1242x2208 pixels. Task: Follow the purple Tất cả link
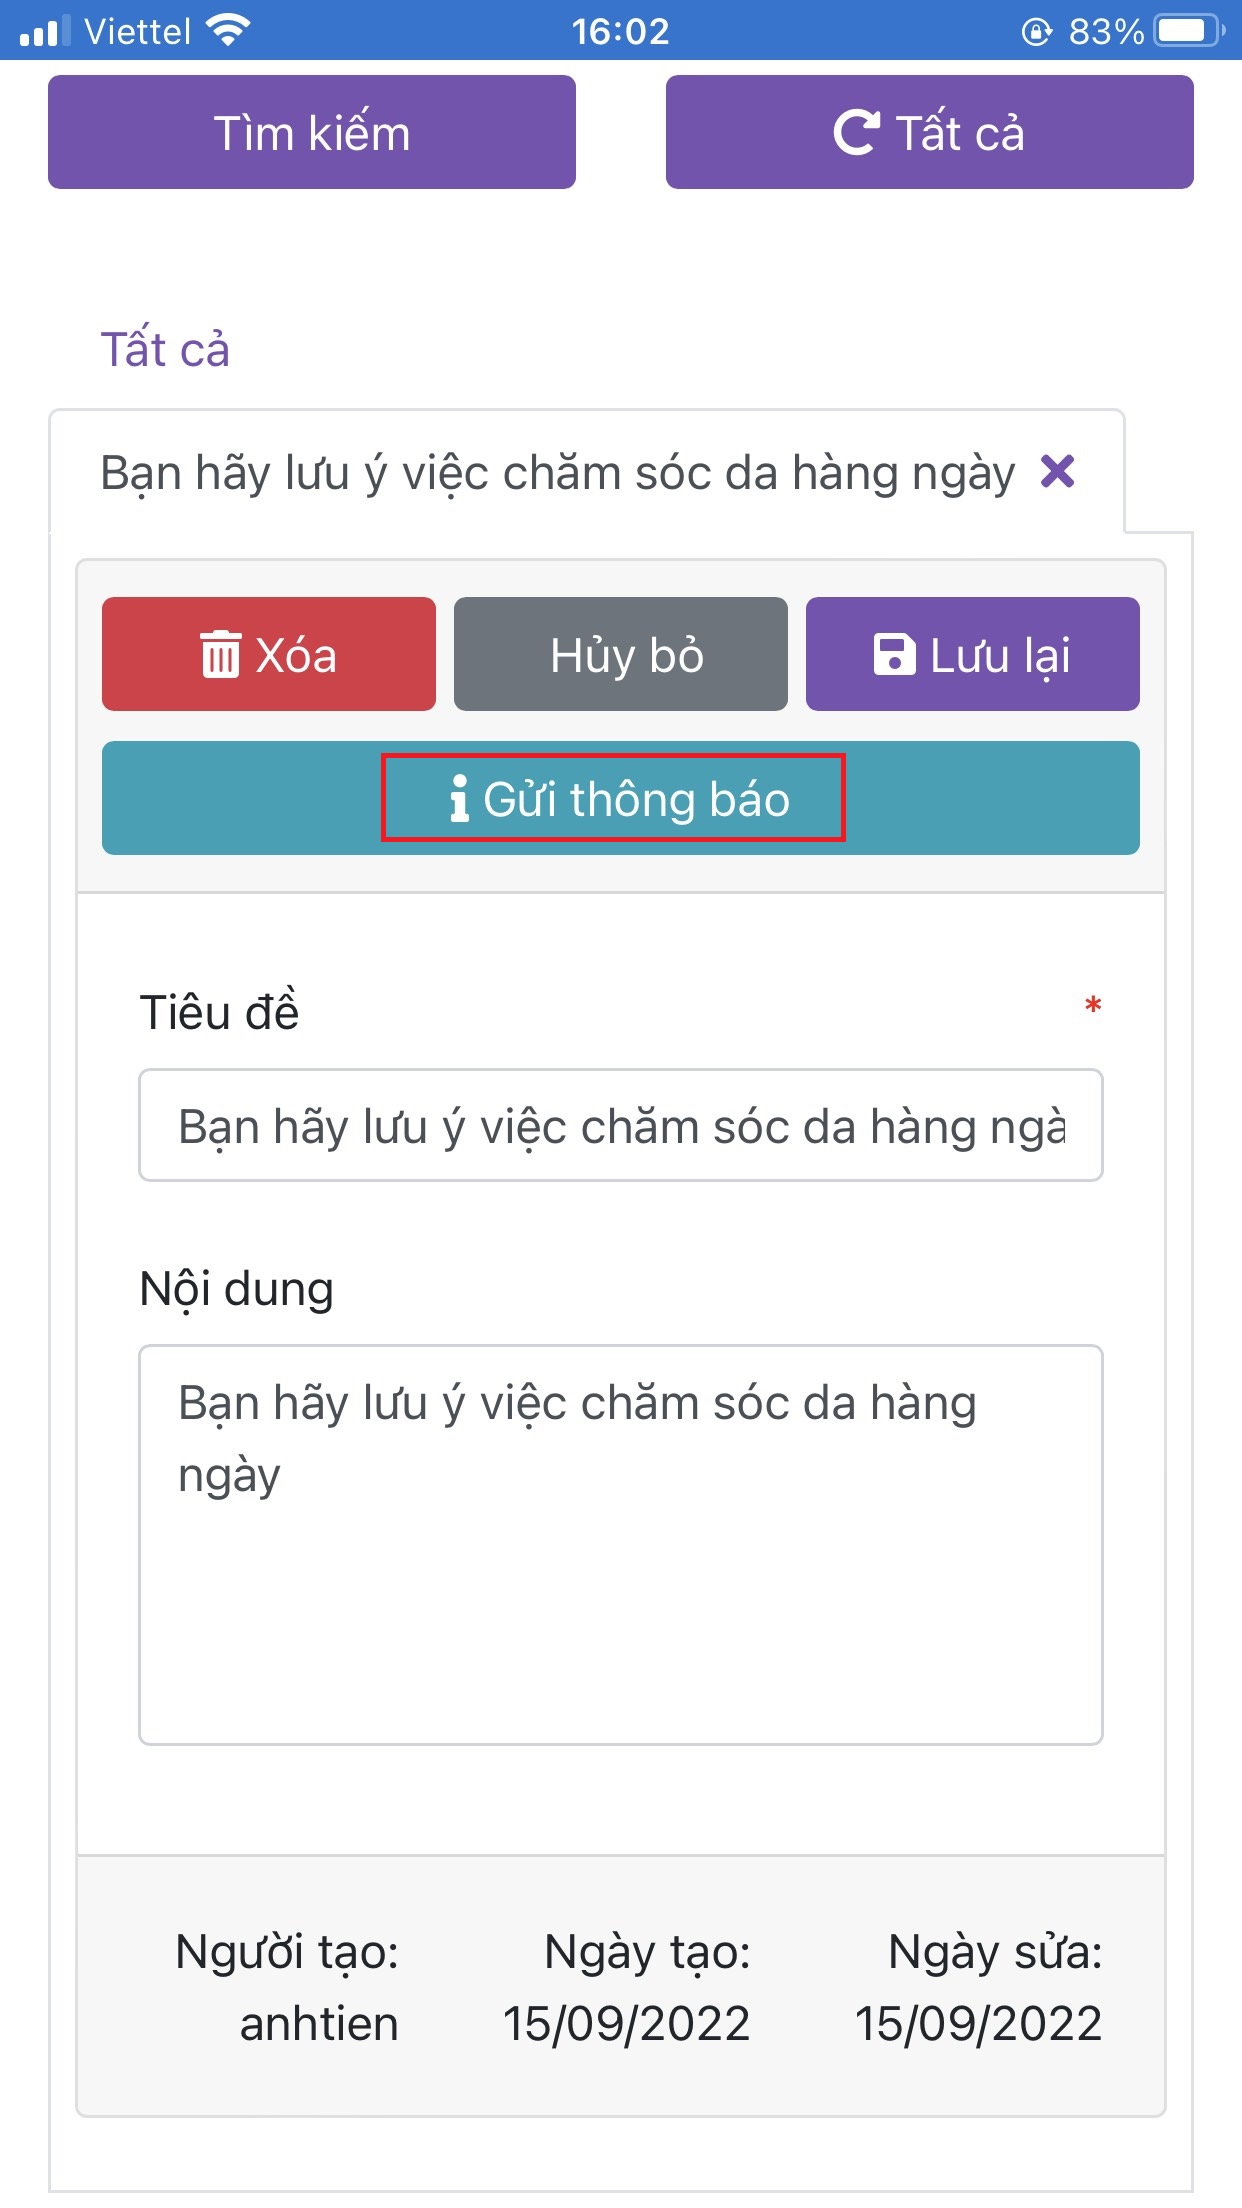click(165, 349)
